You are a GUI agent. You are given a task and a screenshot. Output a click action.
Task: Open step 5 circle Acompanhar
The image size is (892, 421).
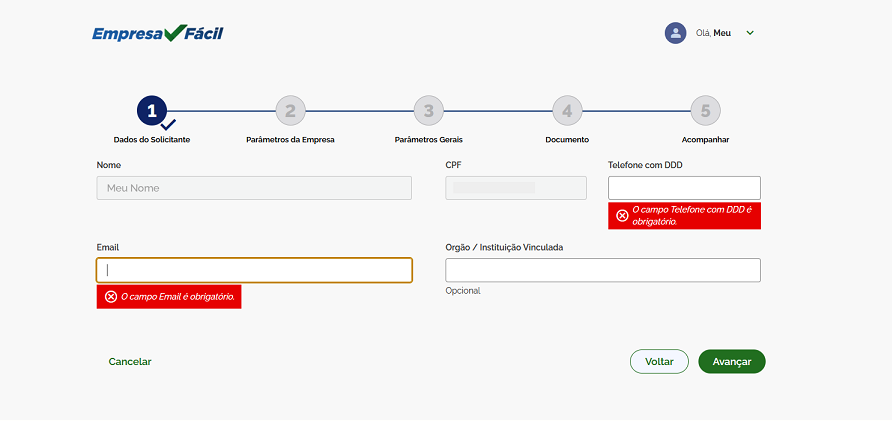point(705,111)
